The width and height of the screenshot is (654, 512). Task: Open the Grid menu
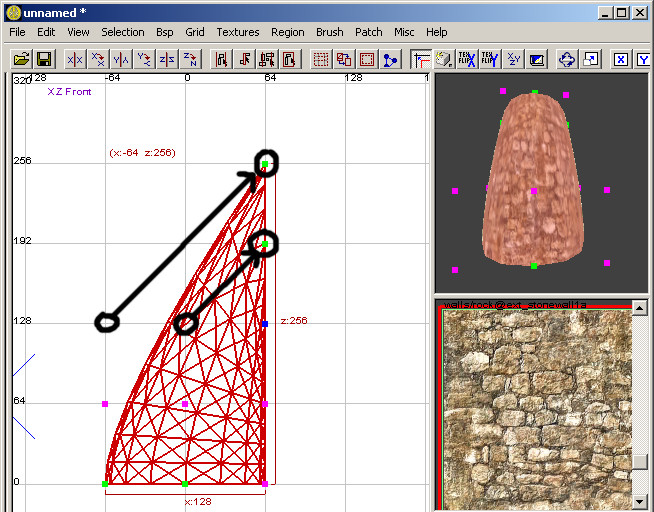[195, 32]
